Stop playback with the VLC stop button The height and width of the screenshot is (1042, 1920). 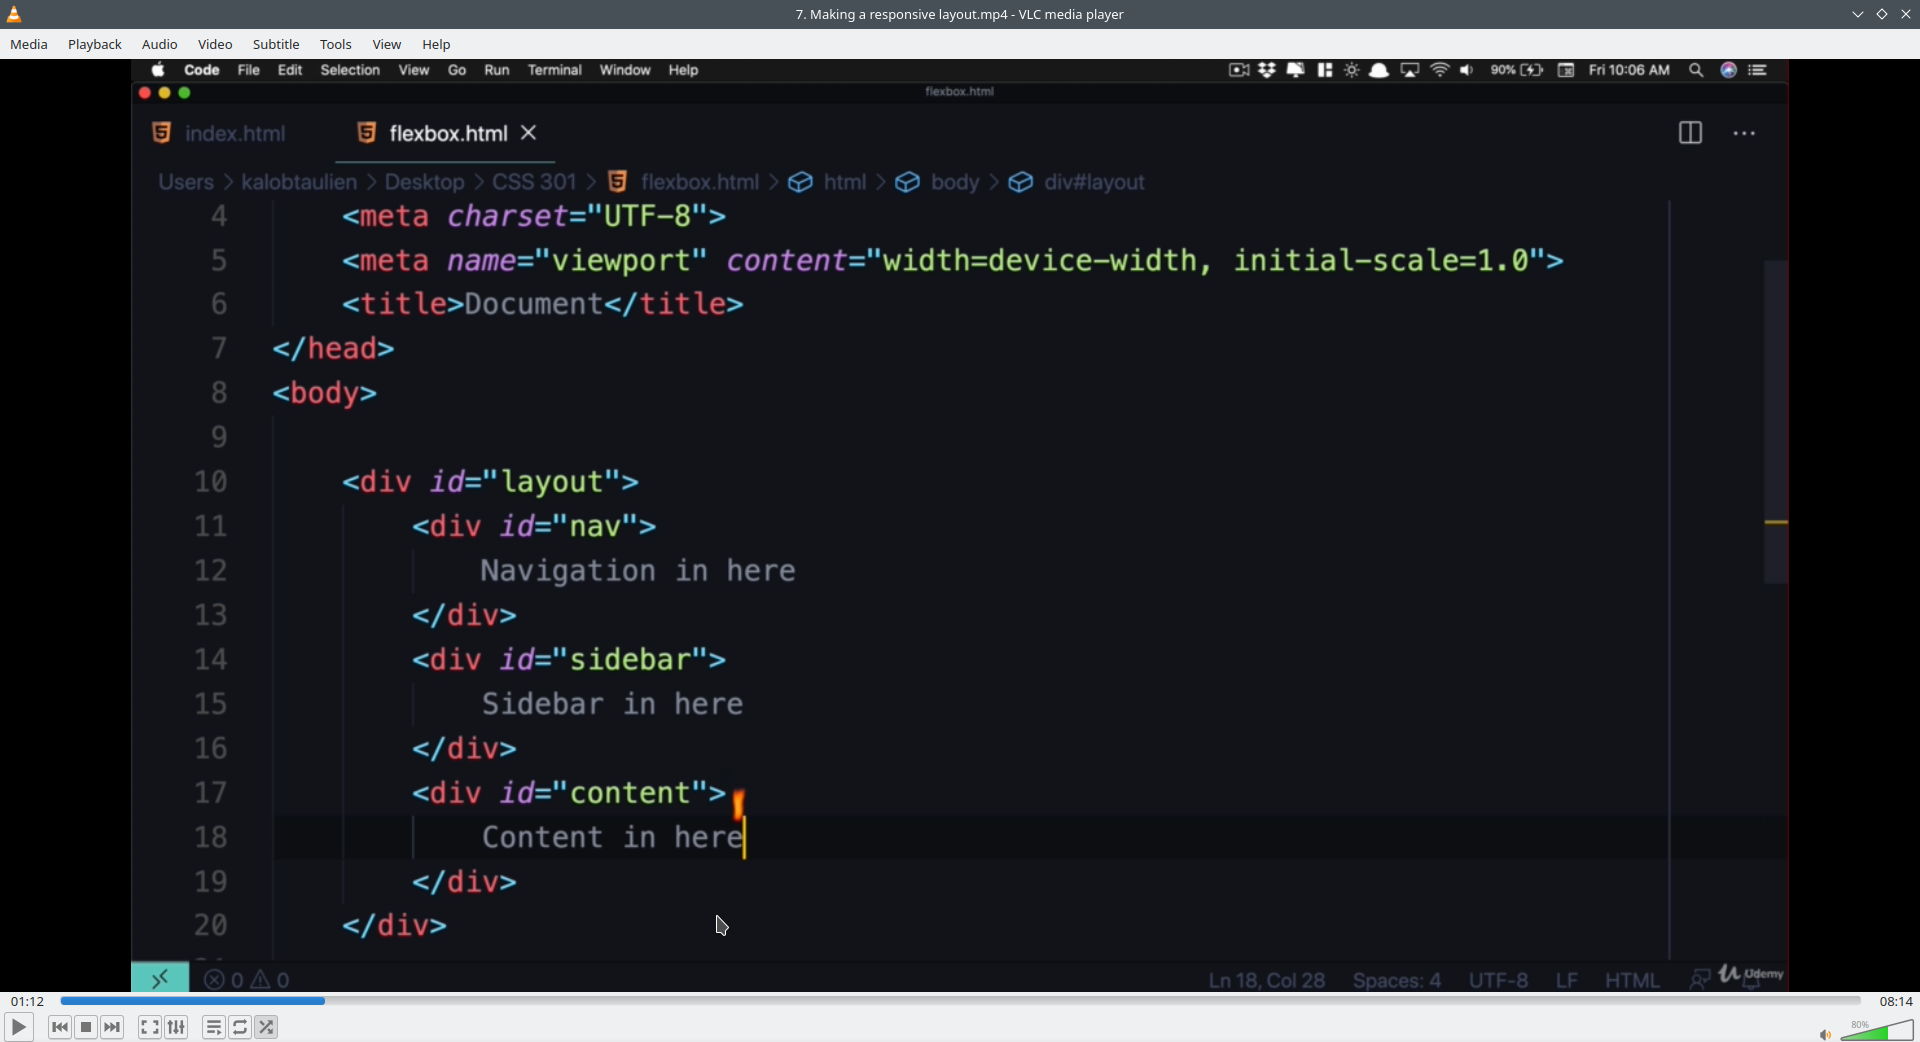[86, 1027]
